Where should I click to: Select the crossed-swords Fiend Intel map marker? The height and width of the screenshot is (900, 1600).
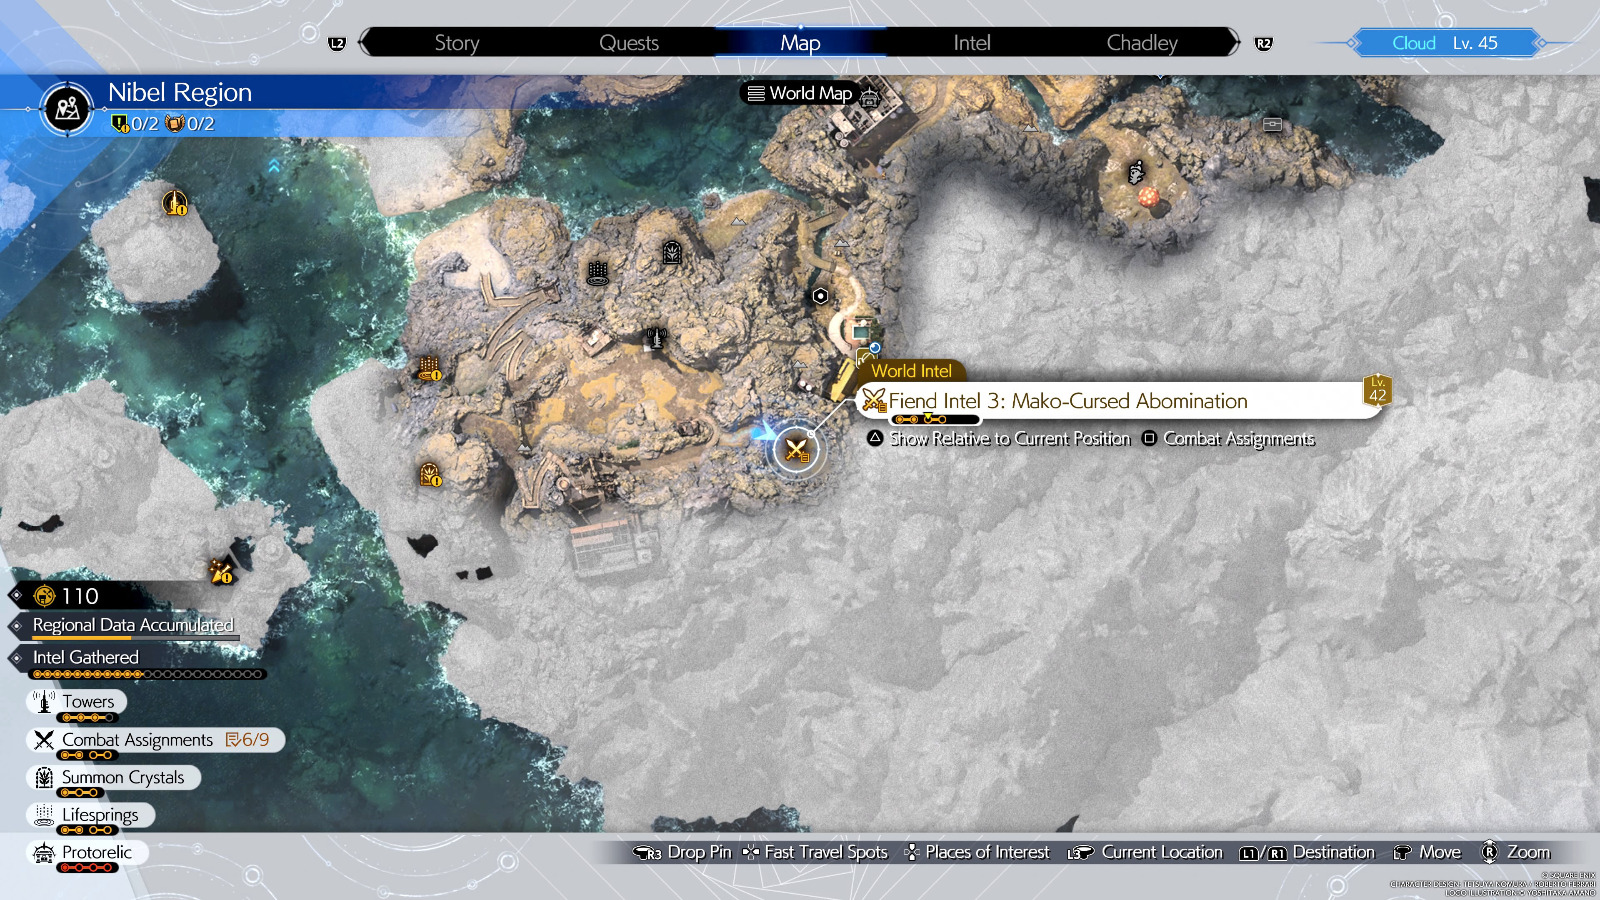click(x=796, y=450)
